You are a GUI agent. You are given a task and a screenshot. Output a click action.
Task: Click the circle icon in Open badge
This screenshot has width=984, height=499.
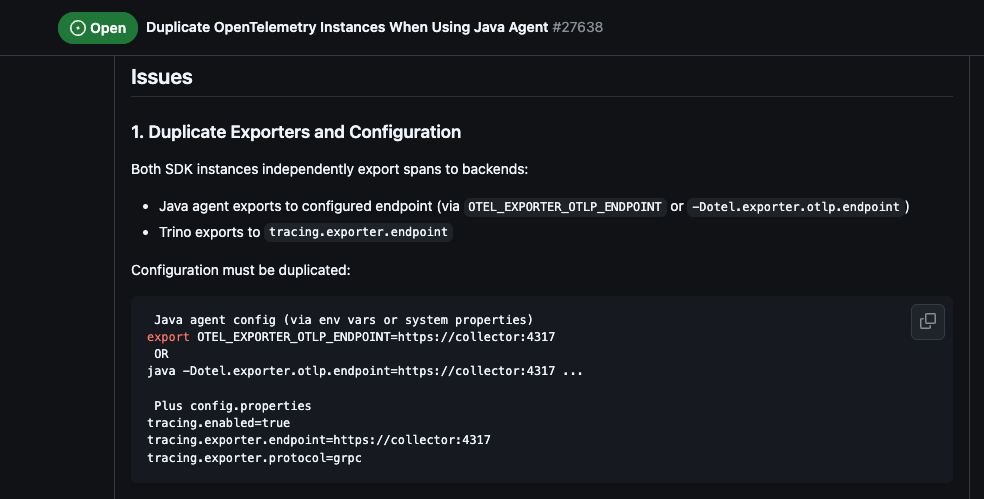pyautogui.click(x=77, y=28)
